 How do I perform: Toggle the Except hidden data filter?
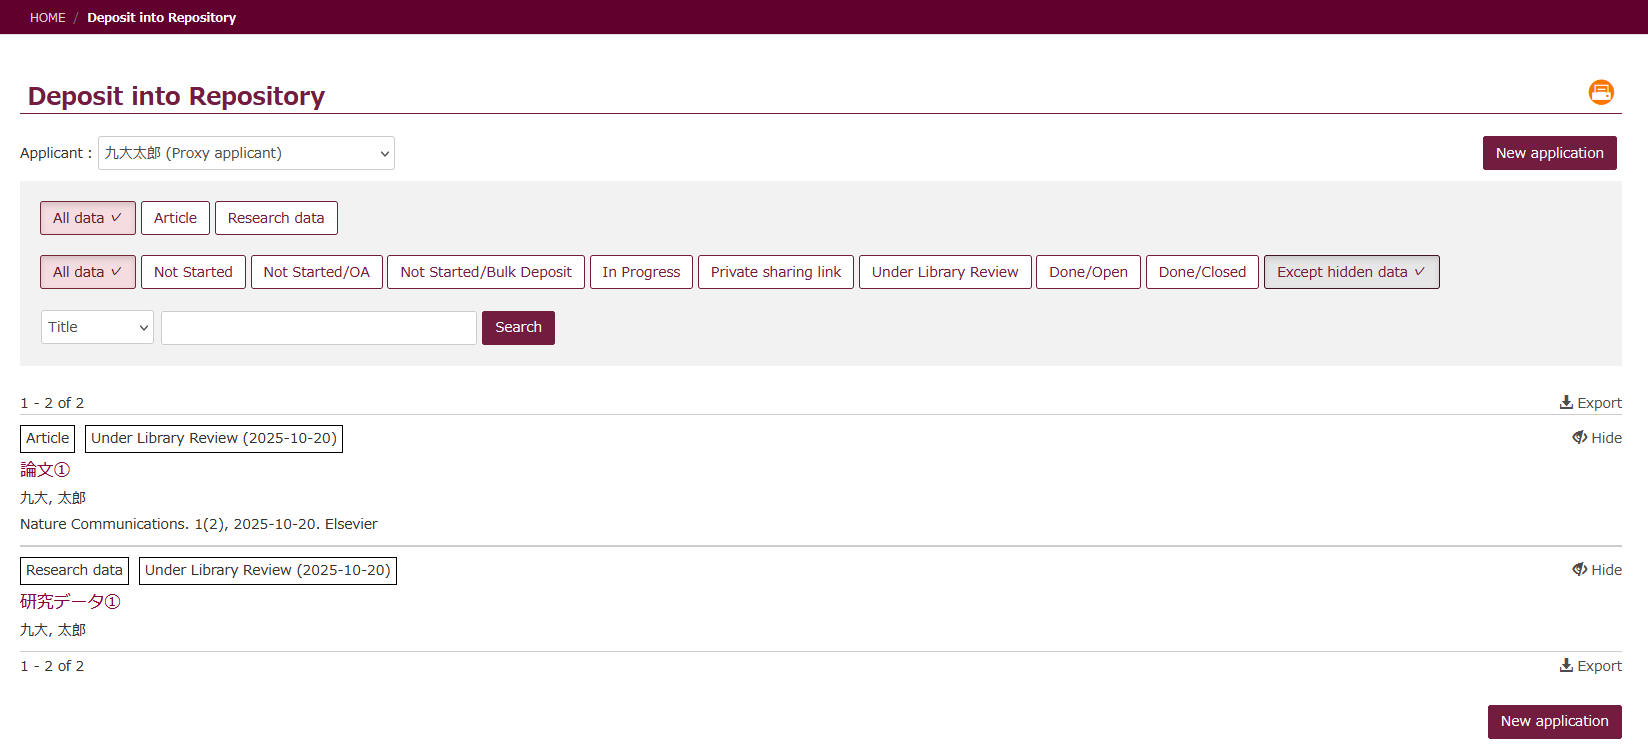1351,272
